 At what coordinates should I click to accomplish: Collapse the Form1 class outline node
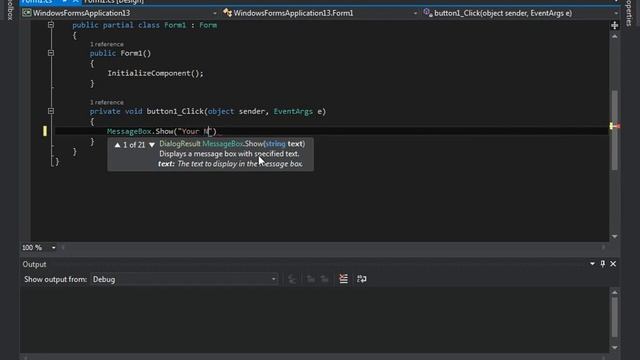(51, 25)
